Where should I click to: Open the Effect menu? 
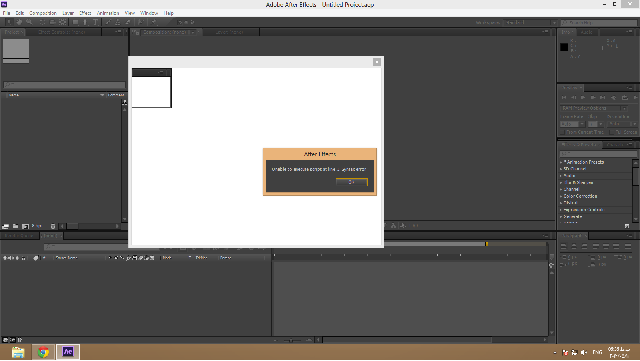click(85, 13)
